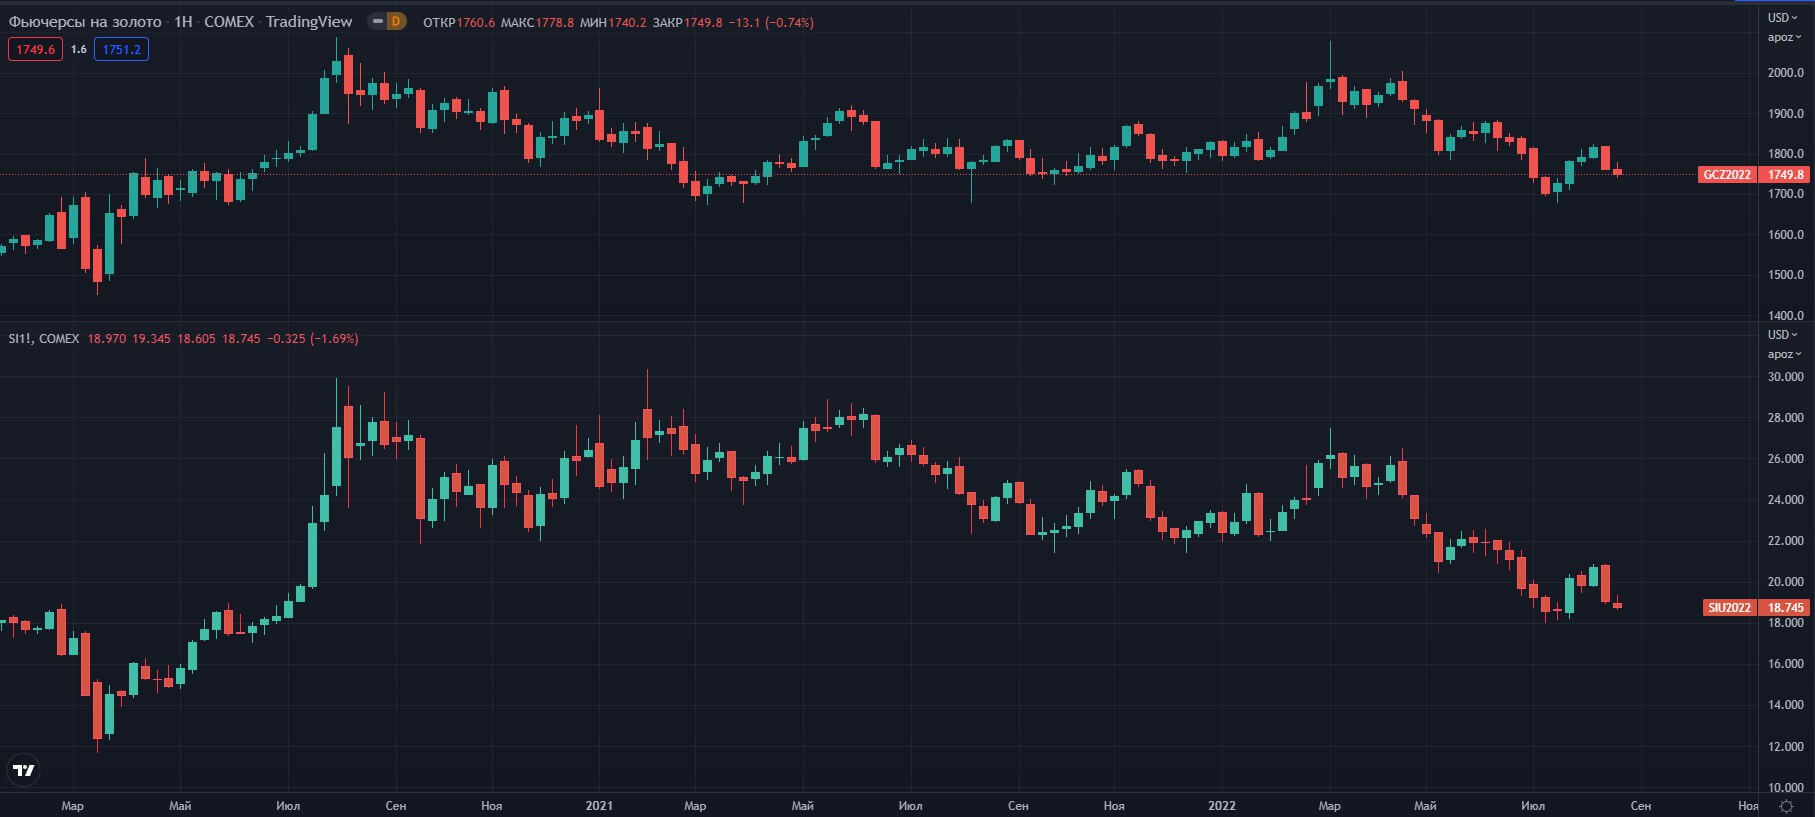This screenshot has height=817, width=1815.
Task: Click the spread value 1.6
Action: pos(79,49)
